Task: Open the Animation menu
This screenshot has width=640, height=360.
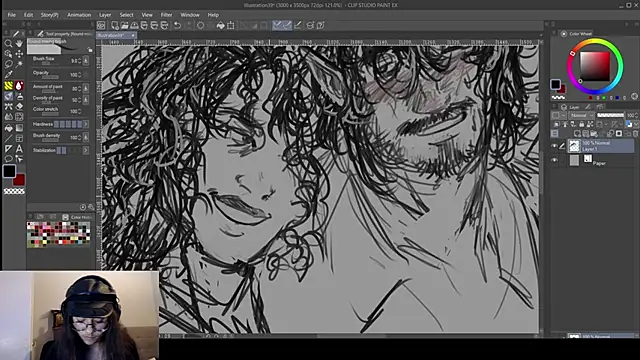Action: point(79,15)
